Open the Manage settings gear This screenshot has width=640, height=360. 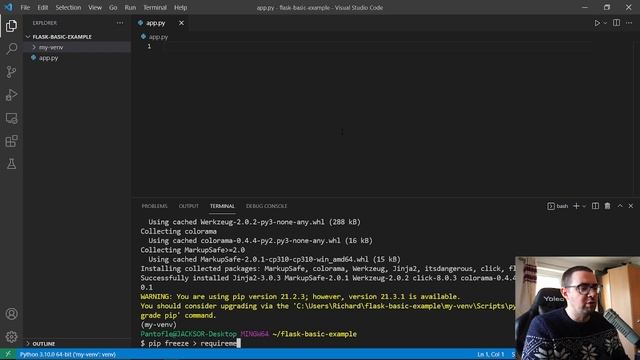click(11, 336)
